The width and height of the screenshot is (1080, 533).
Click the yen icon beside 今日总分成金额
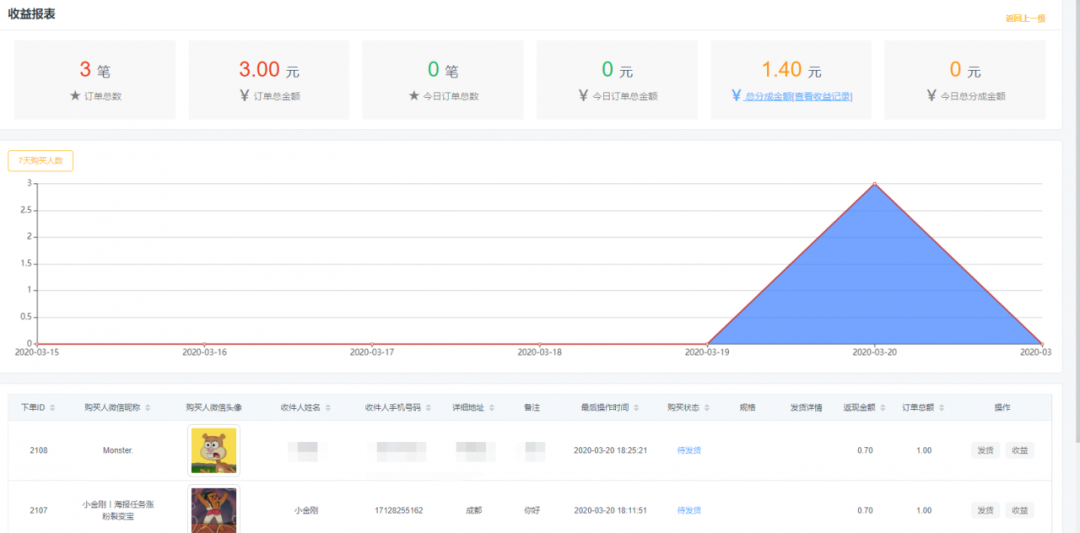tap(932, 96)
